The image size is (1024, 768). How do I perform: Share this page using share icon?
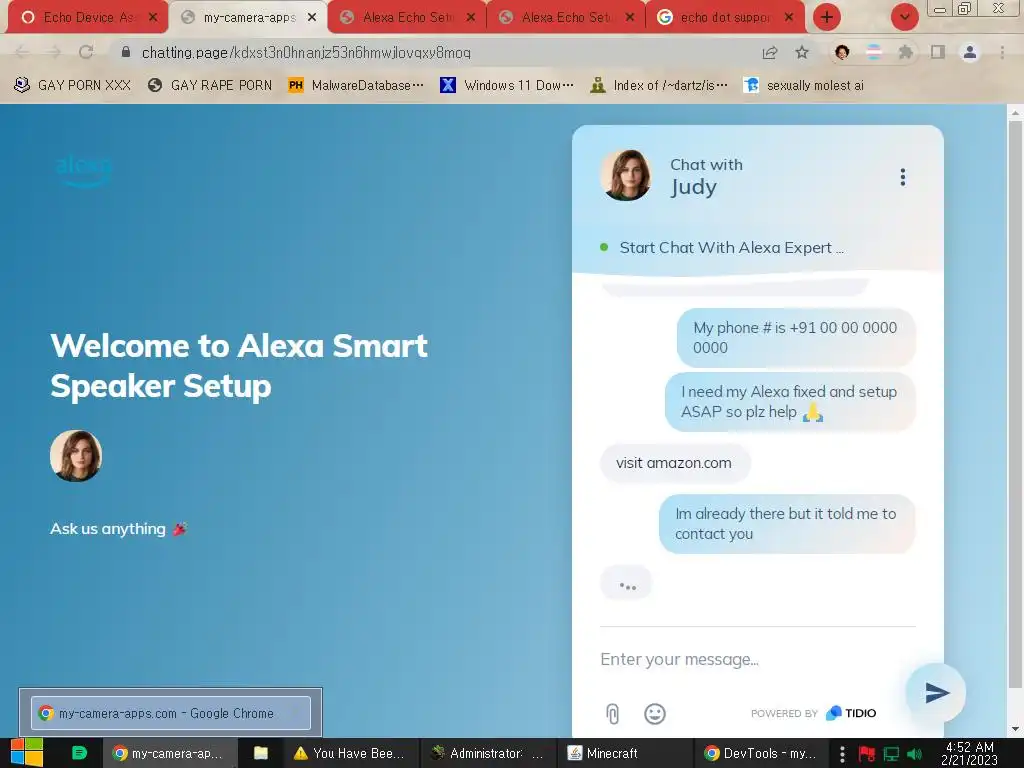[770, 53]
